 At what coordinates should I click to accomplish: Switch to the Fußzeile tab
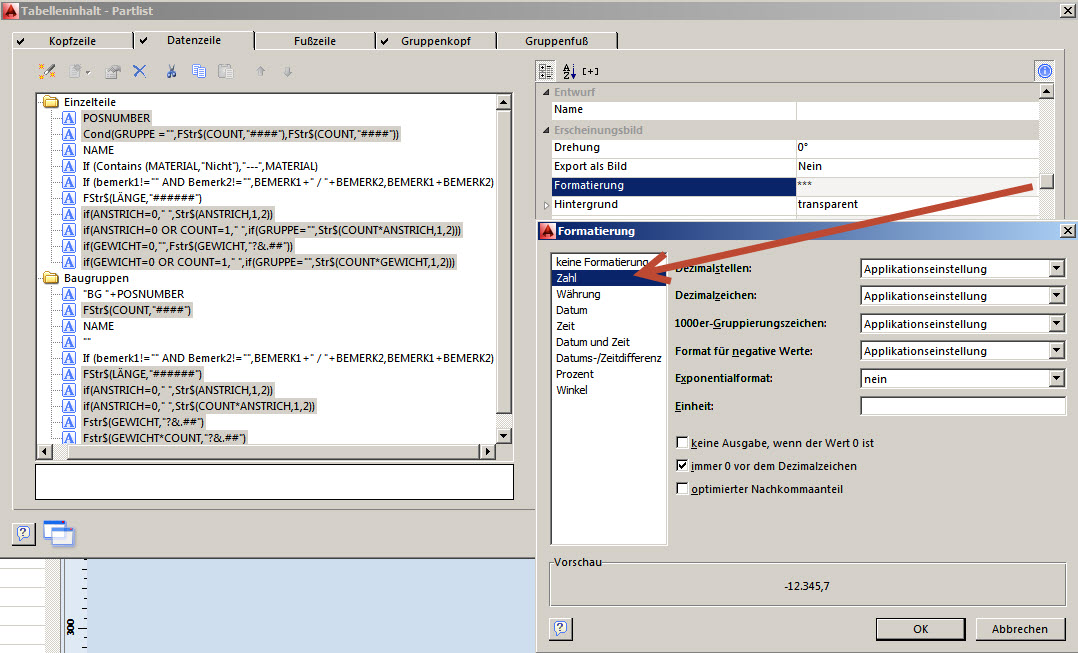pos(315,41)
